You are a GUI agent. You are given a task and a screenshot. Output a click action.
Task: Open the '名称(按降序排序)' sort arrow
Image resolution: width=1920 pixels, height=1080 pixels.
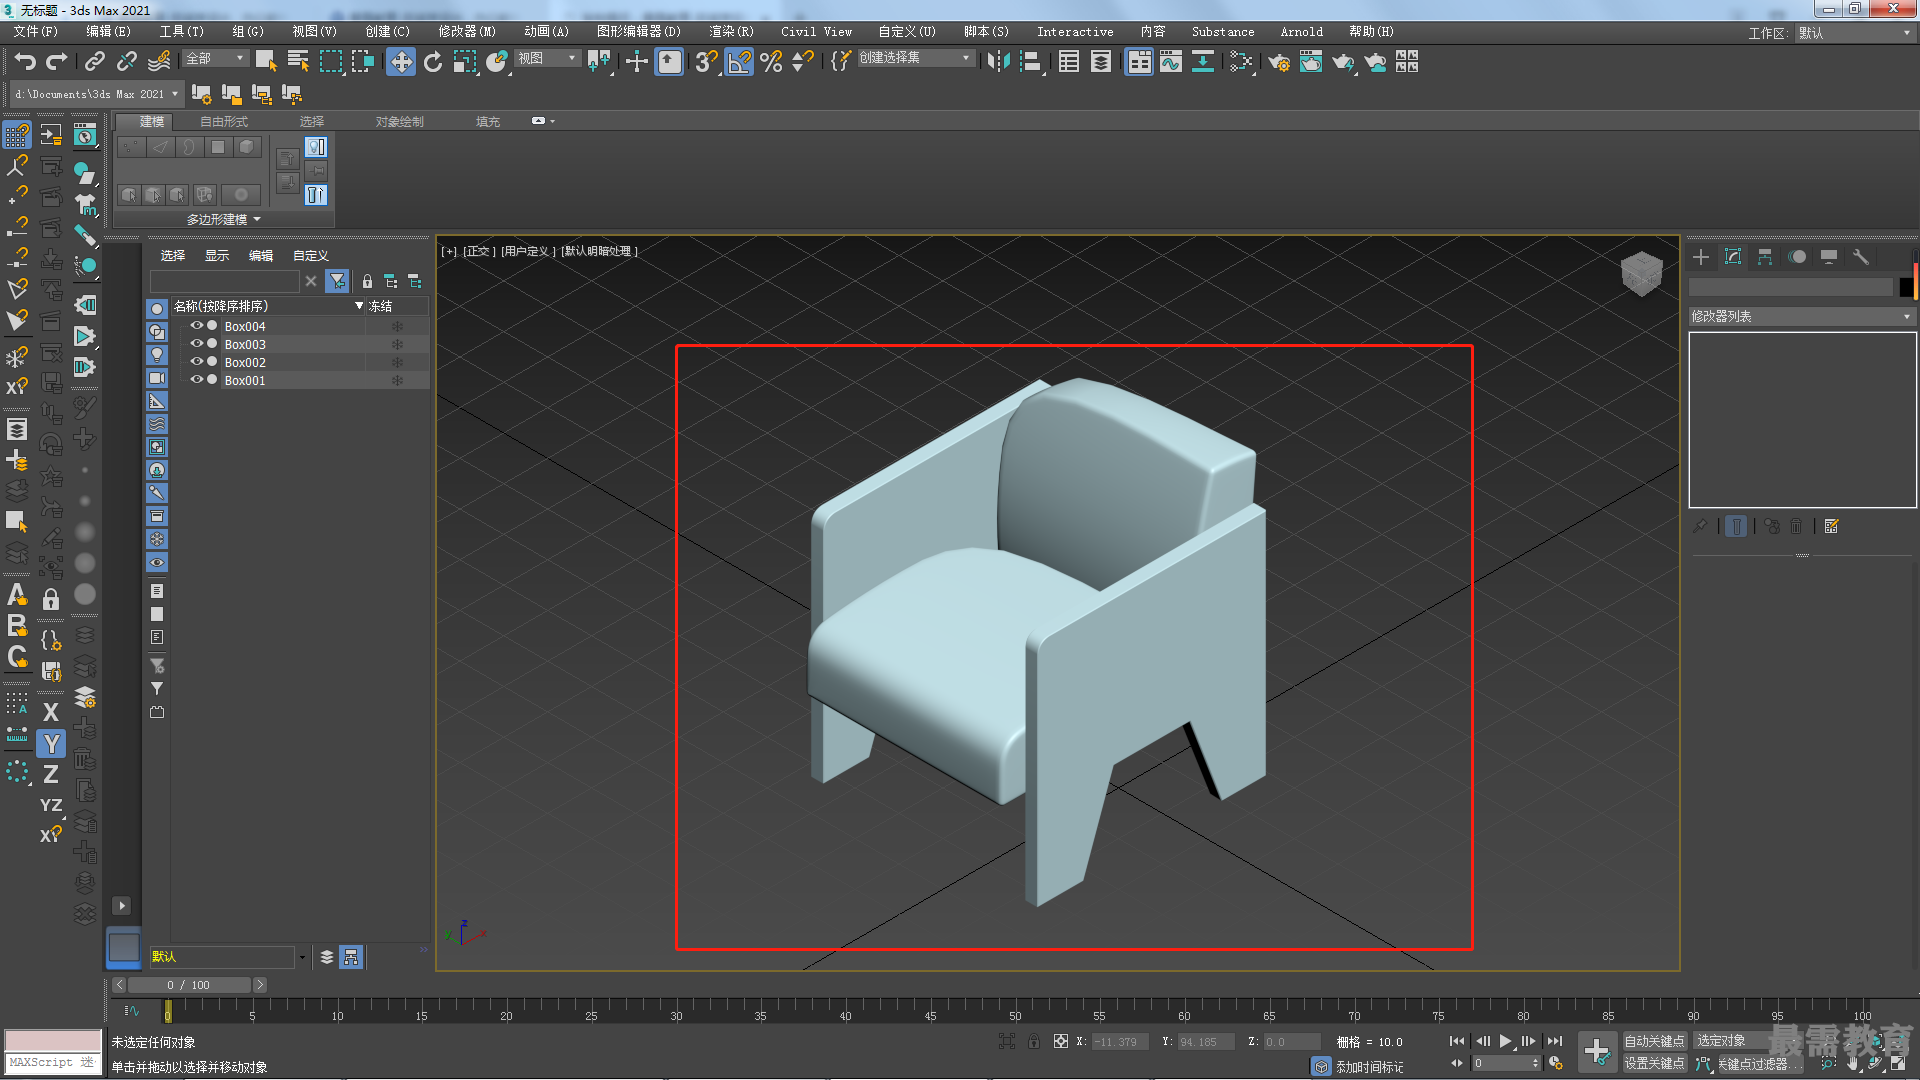[359, 306]
